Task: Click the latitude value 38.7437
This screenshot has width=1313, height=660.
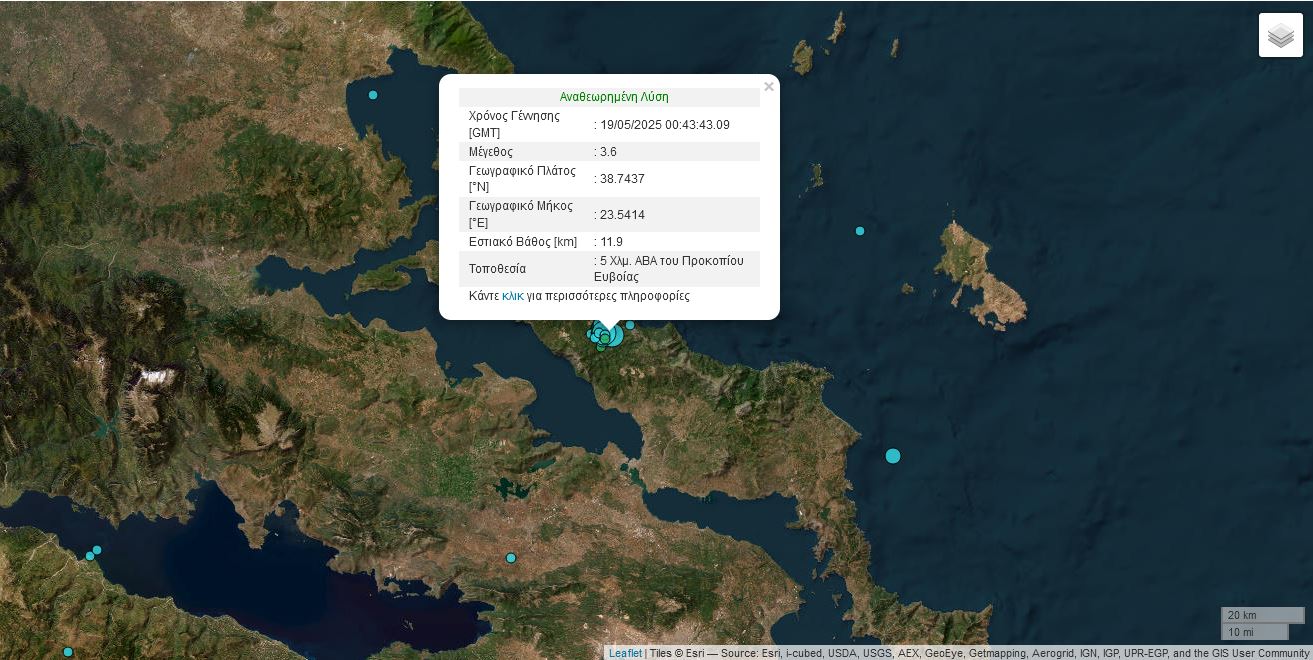Action: (622, 179)
